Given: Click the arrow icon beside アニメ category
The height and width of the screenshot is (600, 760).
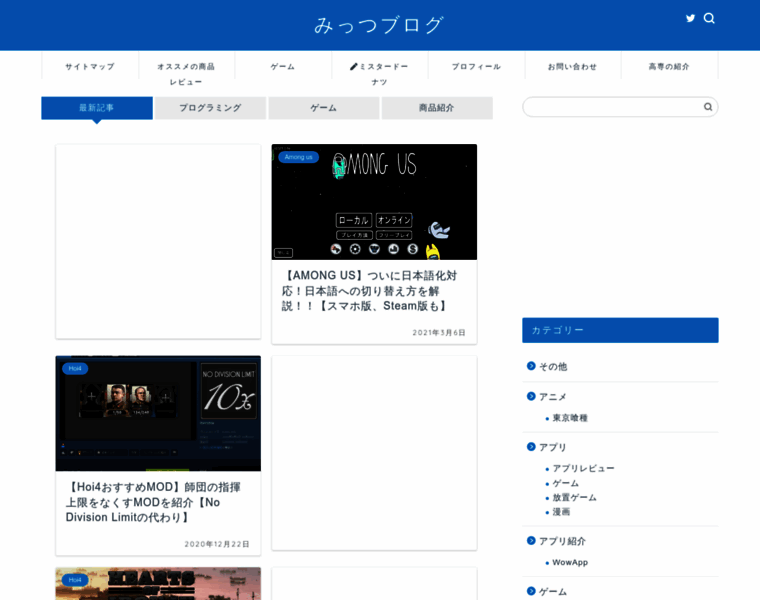Looking at the screenshot, I should click(531, 396).
